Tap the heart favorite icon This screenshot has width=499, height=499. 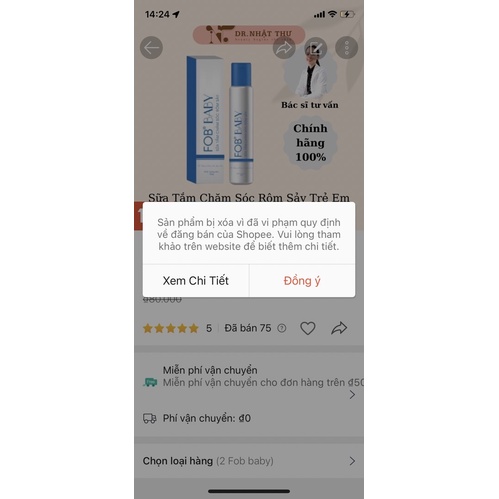point(308,328)
